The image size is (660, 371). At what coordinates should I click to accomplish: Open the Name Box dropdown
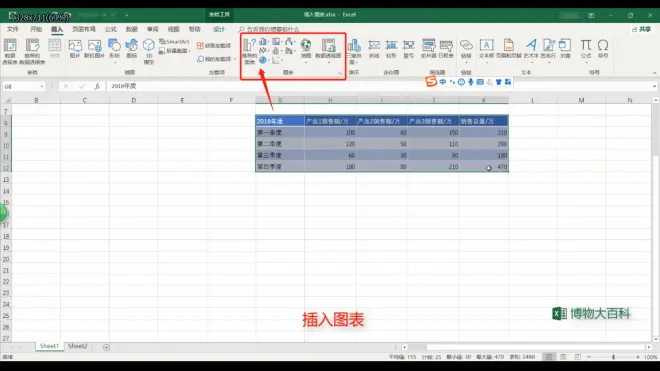click(42, 86)
